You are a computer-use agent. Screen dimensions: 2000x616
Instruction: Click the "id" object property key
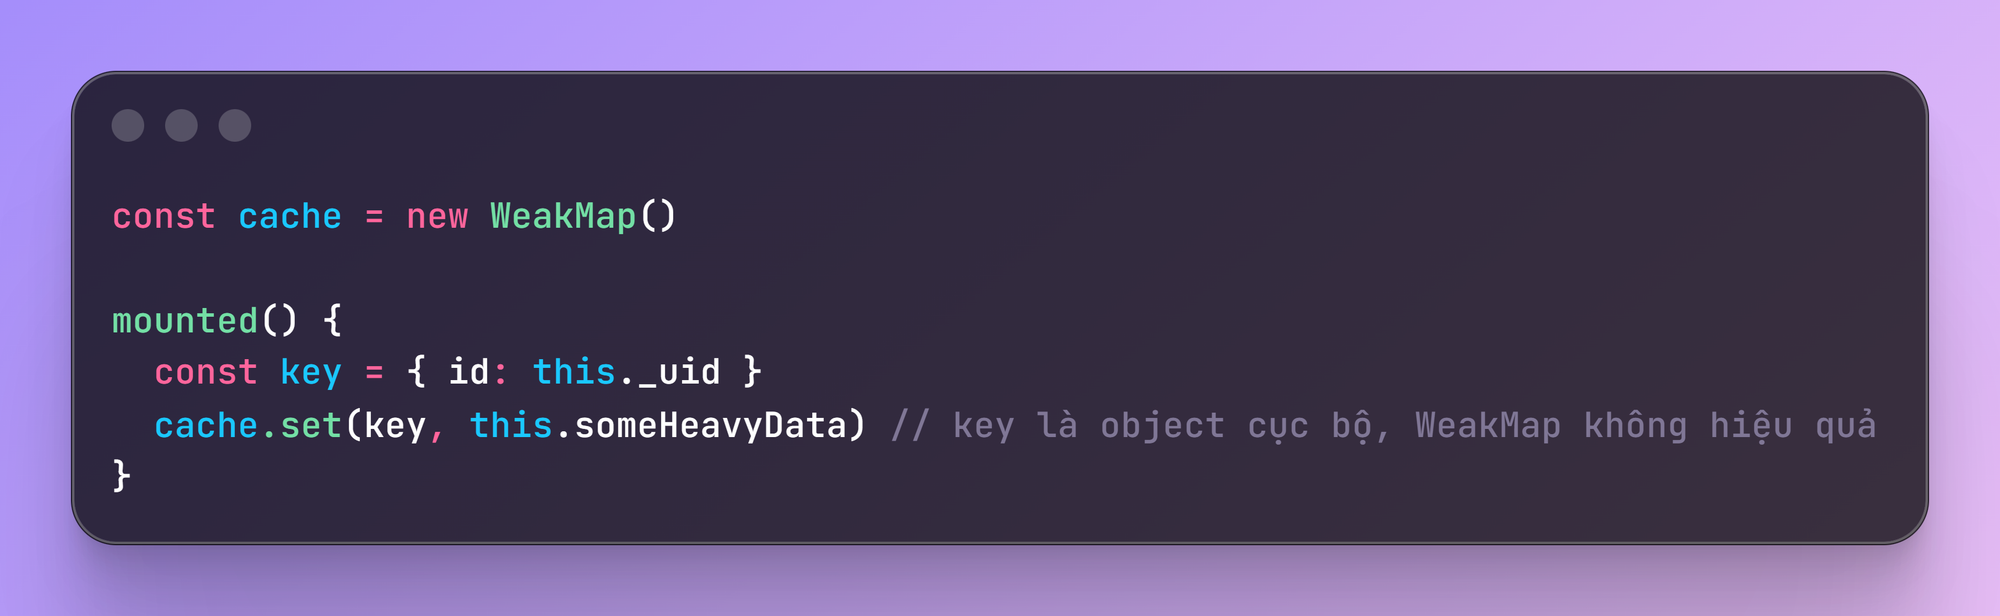pos(468,372)
